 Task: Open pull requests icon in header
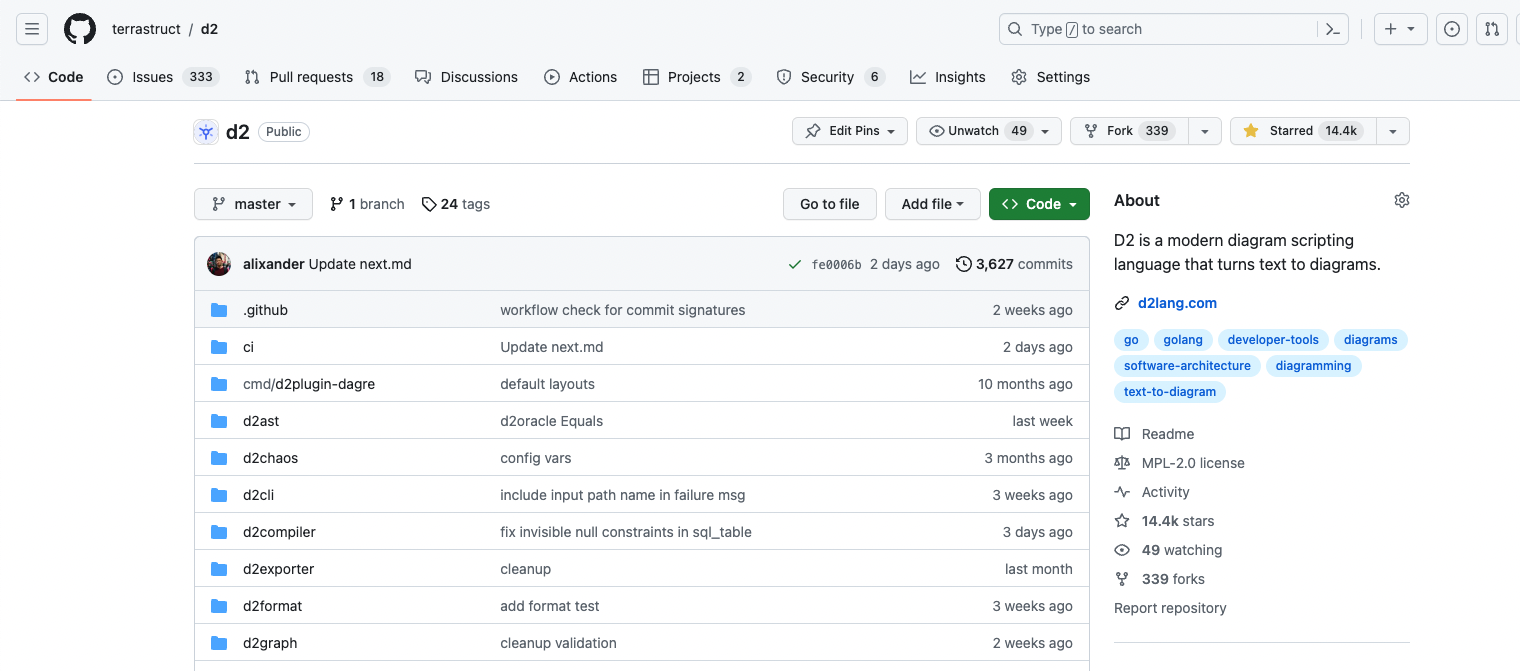click(x=1492, y=29)
